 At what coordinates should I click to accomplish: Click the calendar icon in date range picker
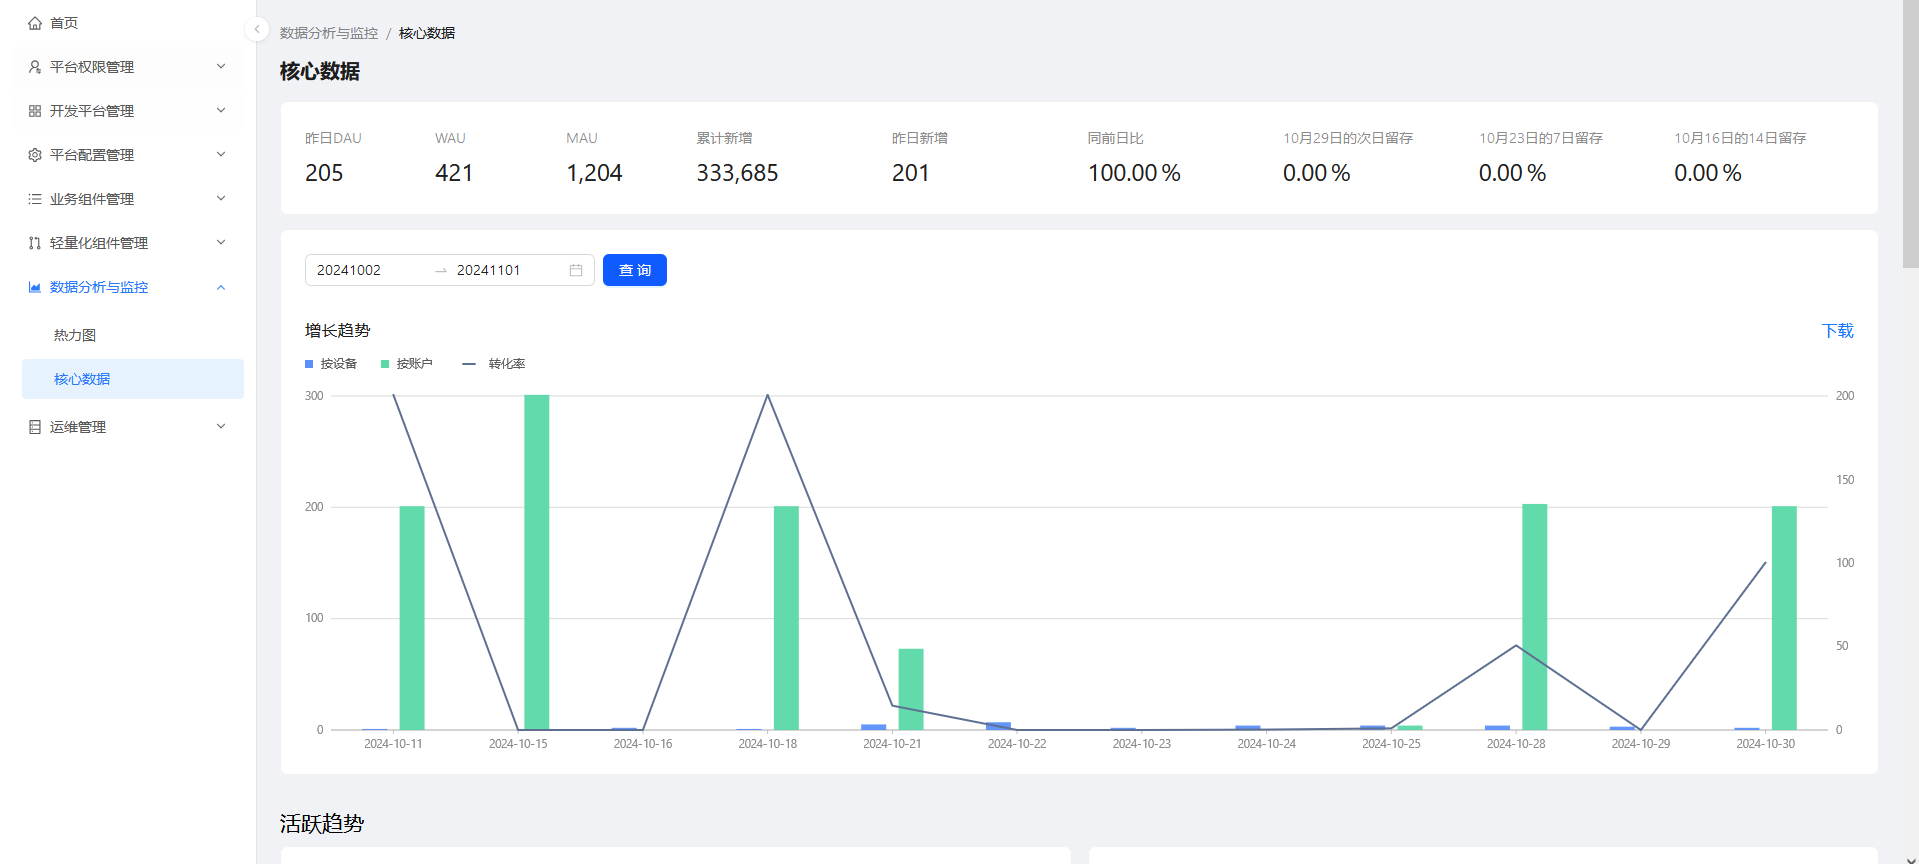click(576, 270)
